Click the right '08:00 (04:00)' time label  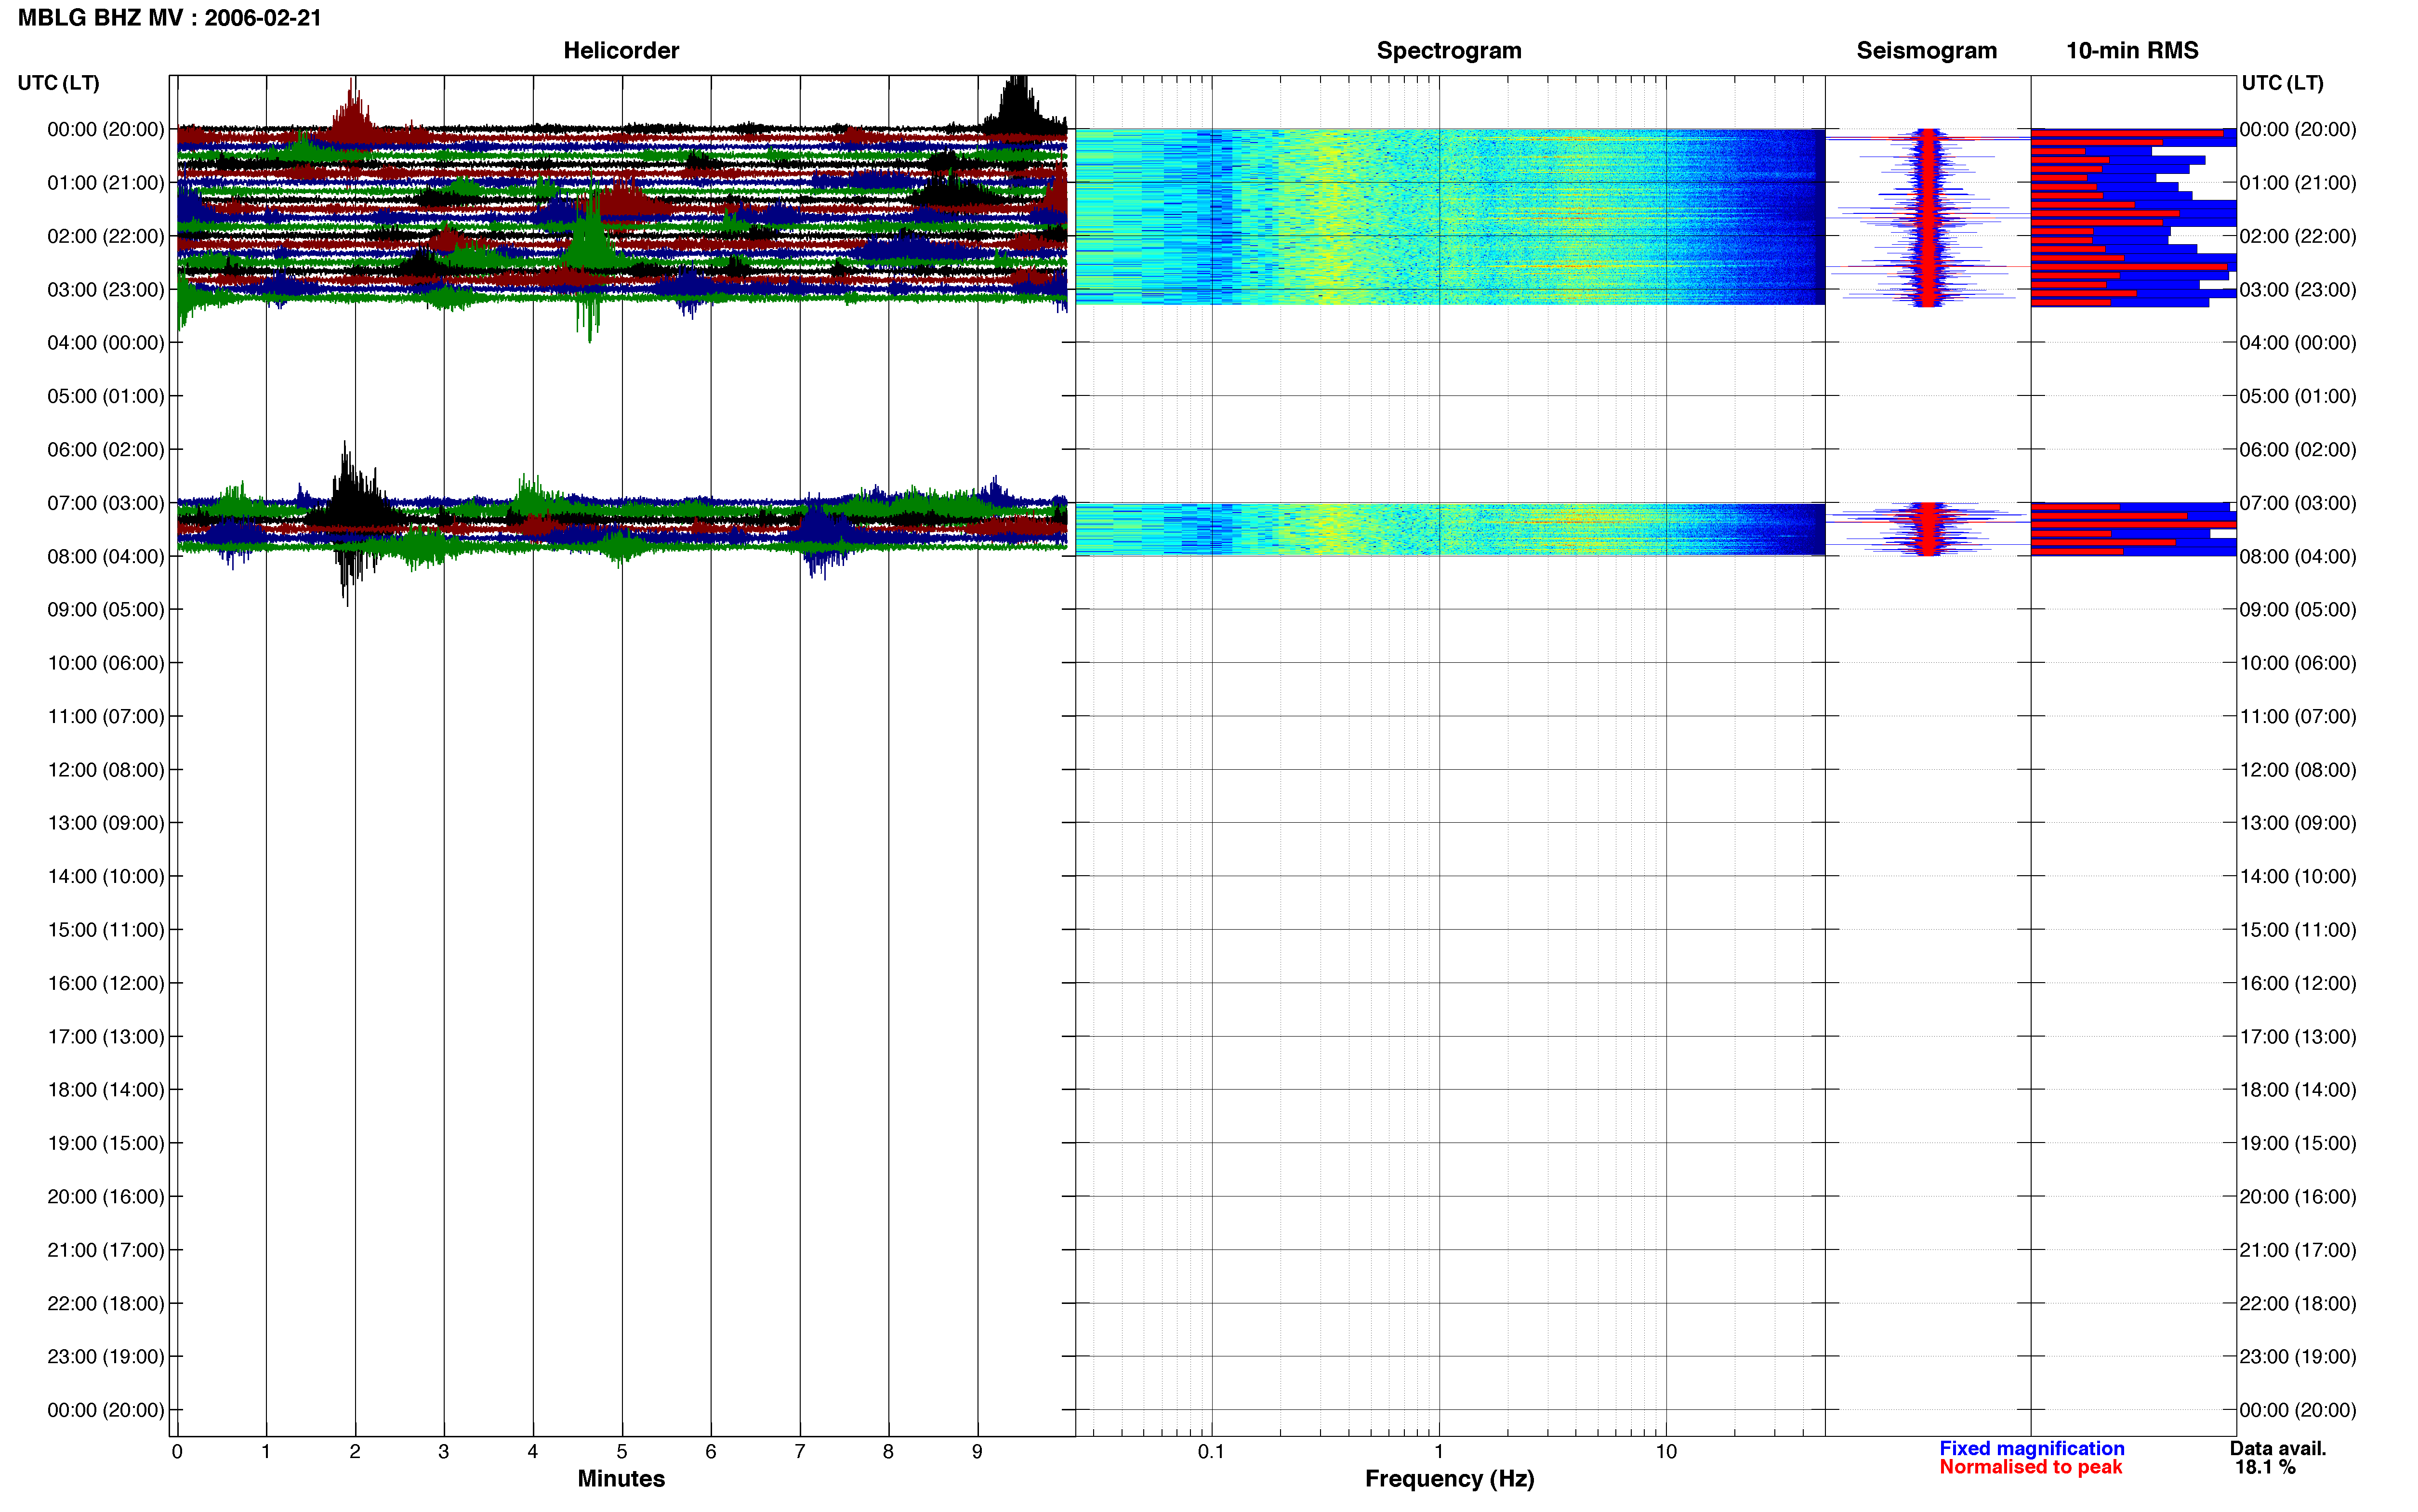[x=2298, y=556]
